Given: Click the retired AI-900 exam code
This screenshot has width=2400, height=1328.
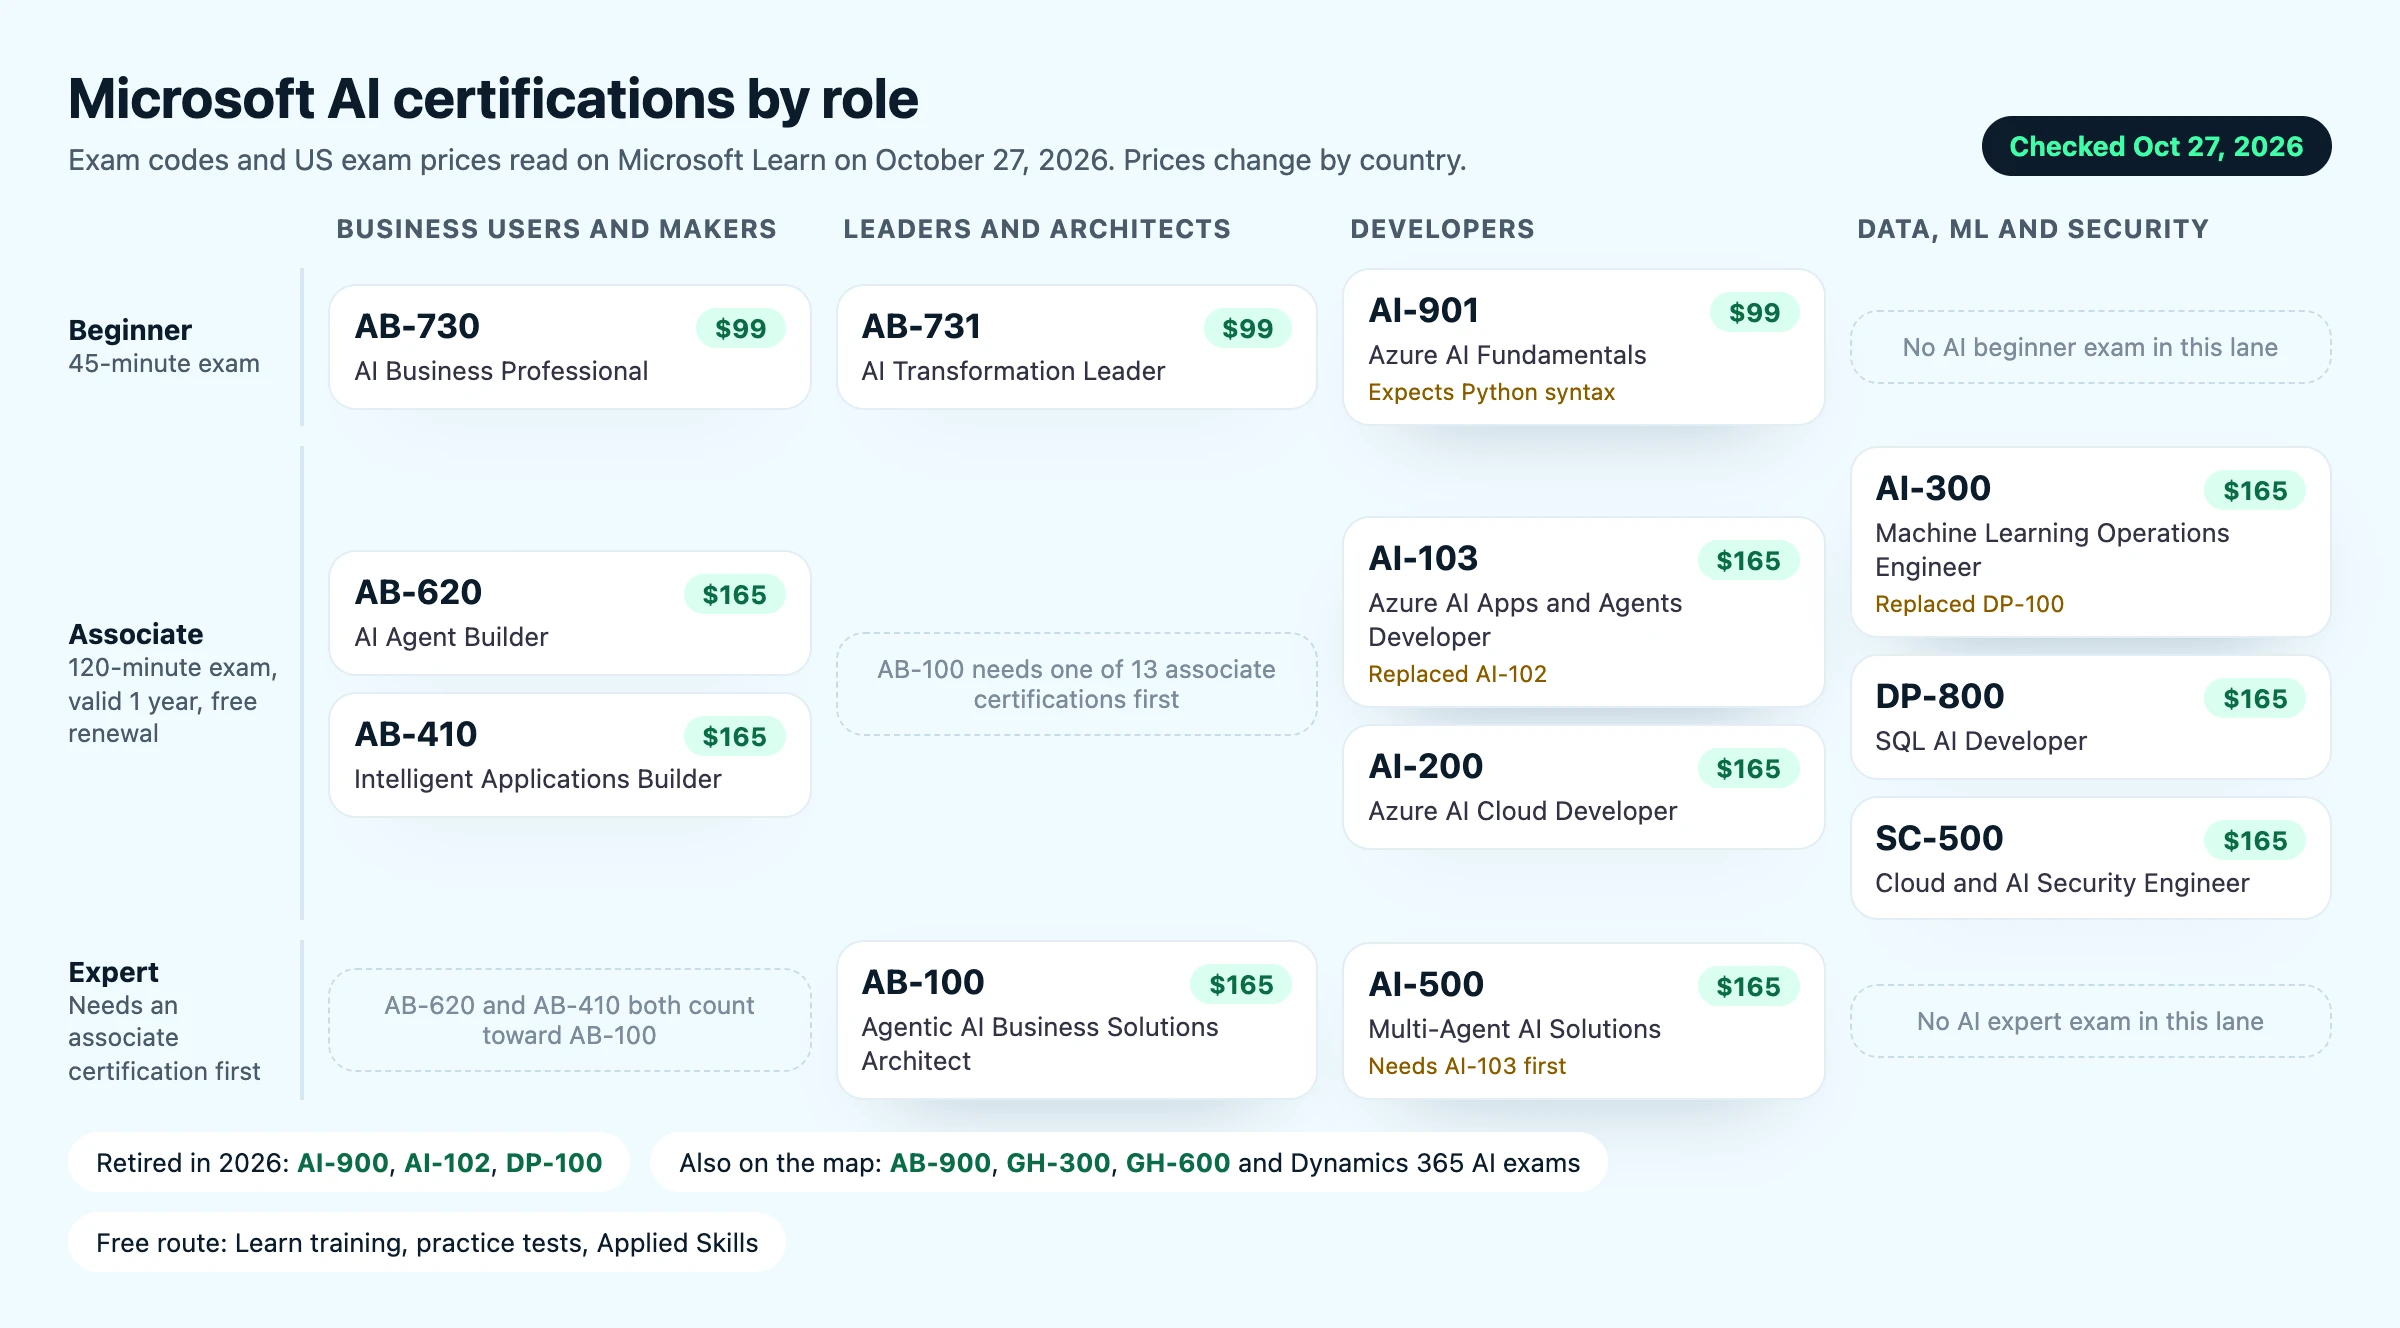Looking at the screenshot, I should 343,1163.
